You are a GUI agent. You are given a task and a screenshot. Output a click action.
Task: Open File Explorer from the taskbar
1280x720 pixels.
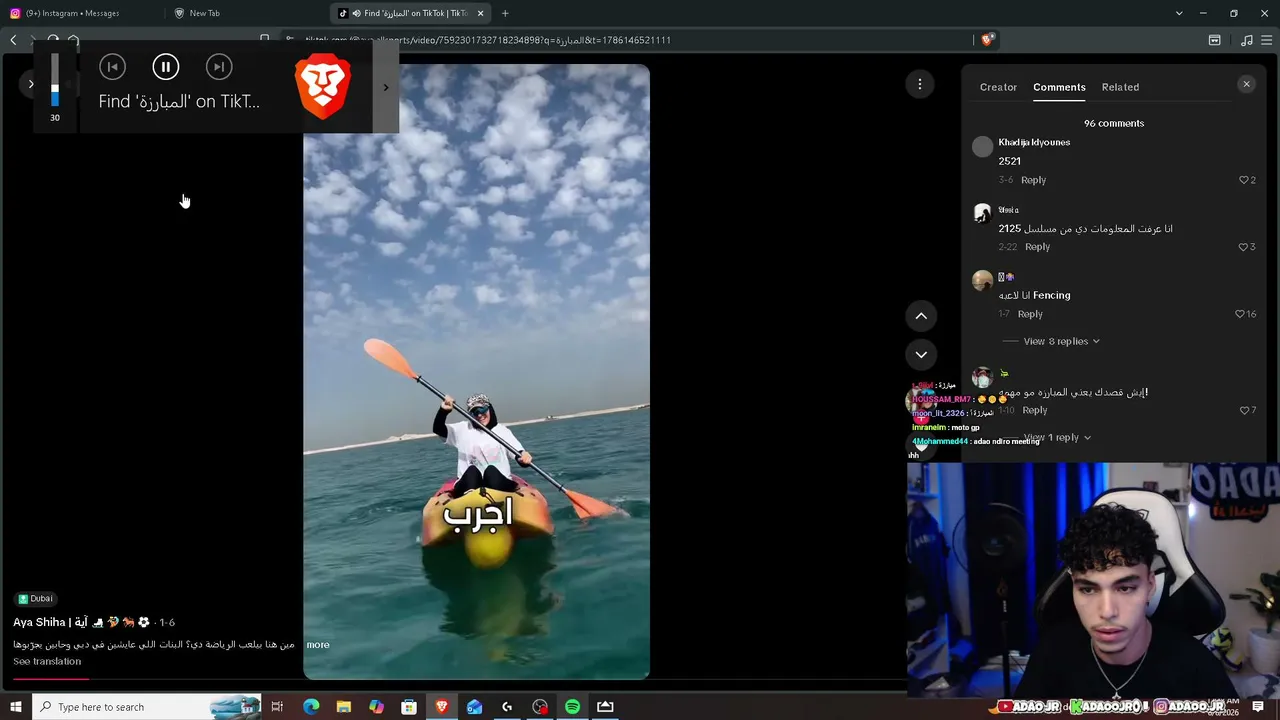(x=343, y=707)
